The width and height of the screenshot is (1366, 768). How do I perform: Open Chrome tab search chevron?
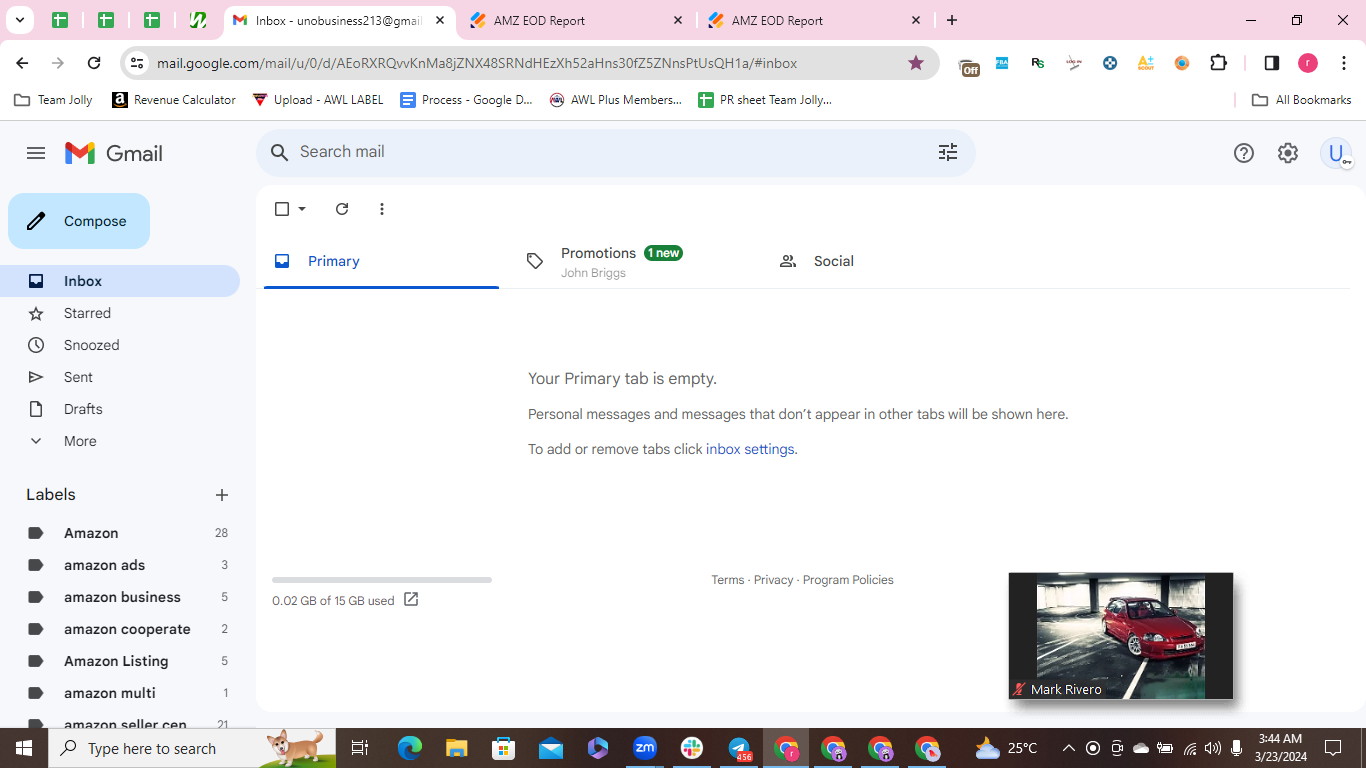[19, 20]
